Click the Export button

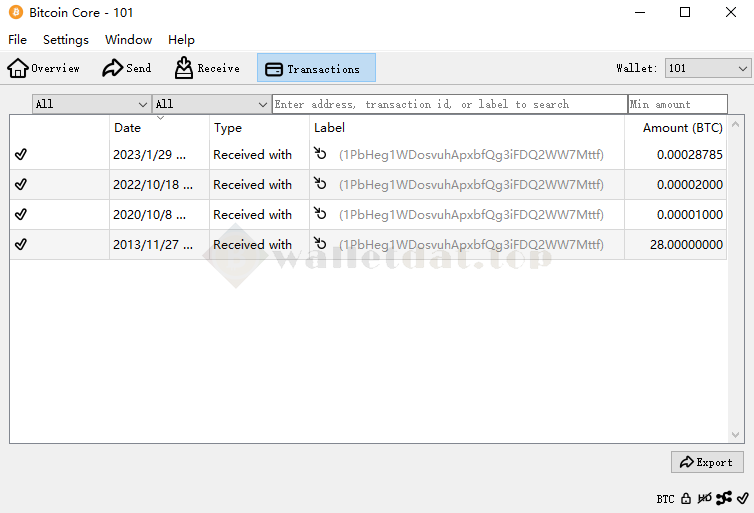pos(707,462)
